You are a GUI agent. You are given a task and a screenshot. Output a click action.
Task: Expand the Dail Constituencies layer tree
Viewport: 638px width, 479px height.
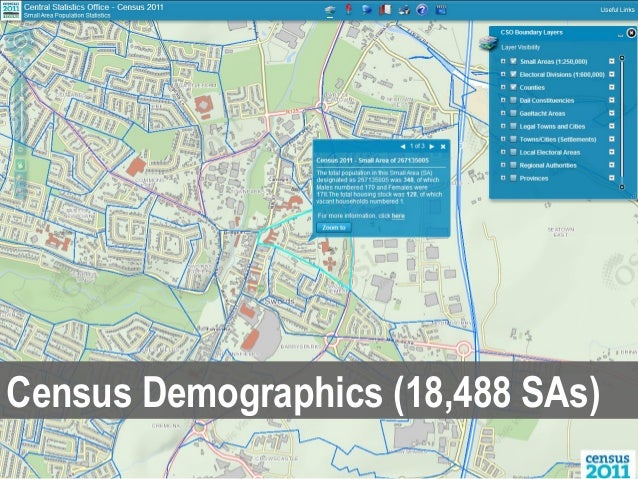503,100
